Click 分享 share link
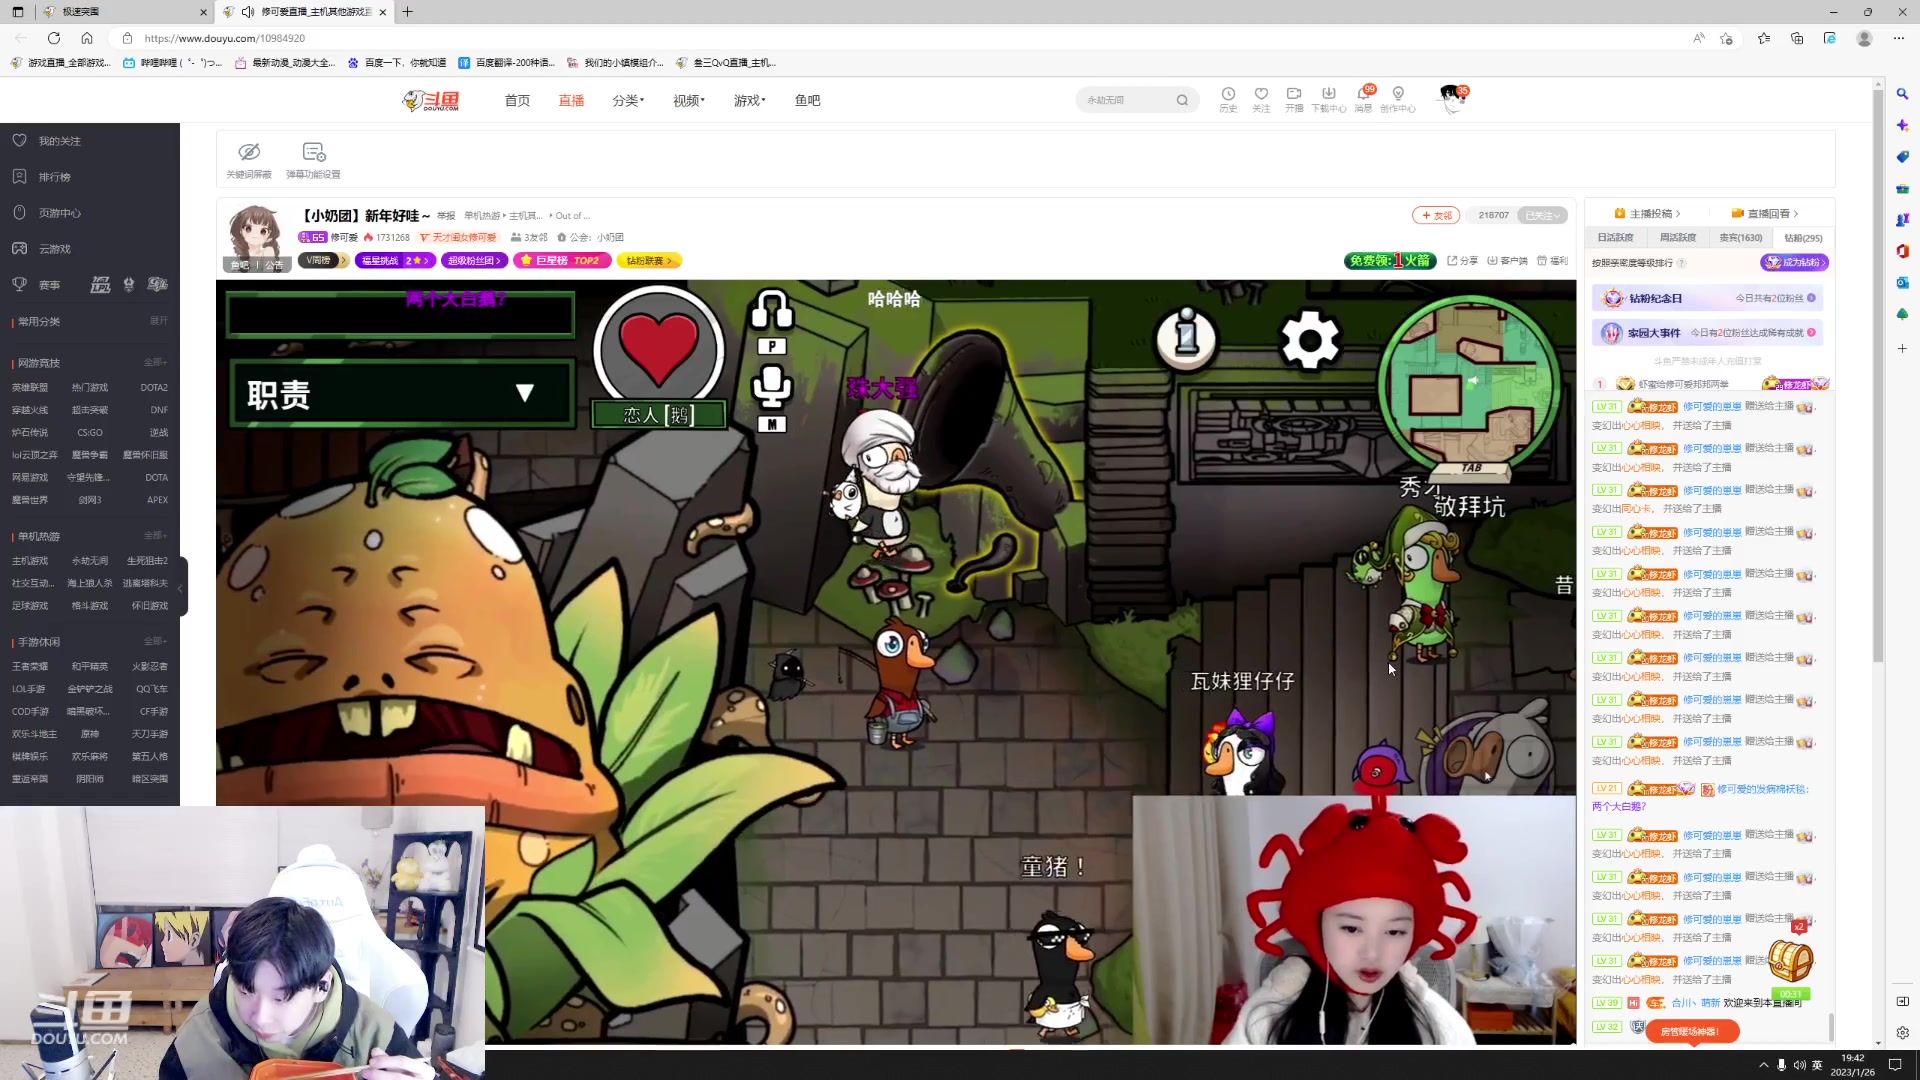 pos(1462,261)
